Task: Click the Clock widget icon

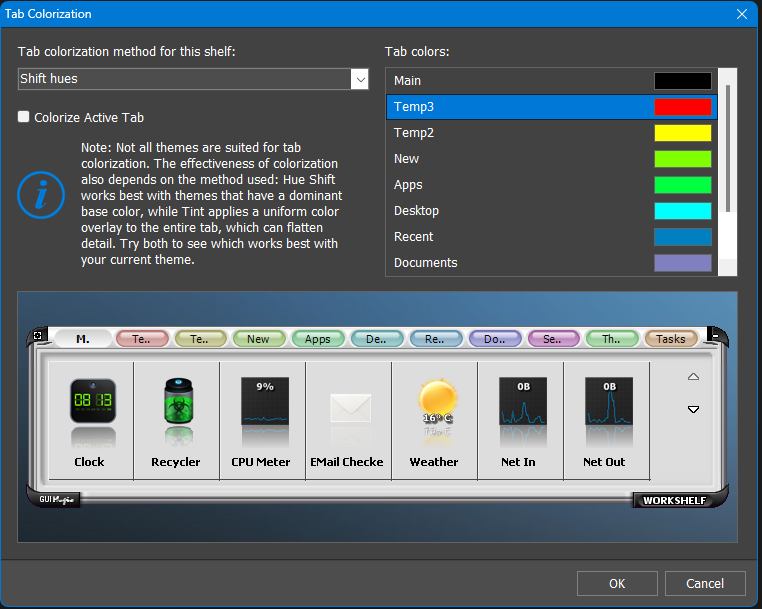Action: coord(90,402)
